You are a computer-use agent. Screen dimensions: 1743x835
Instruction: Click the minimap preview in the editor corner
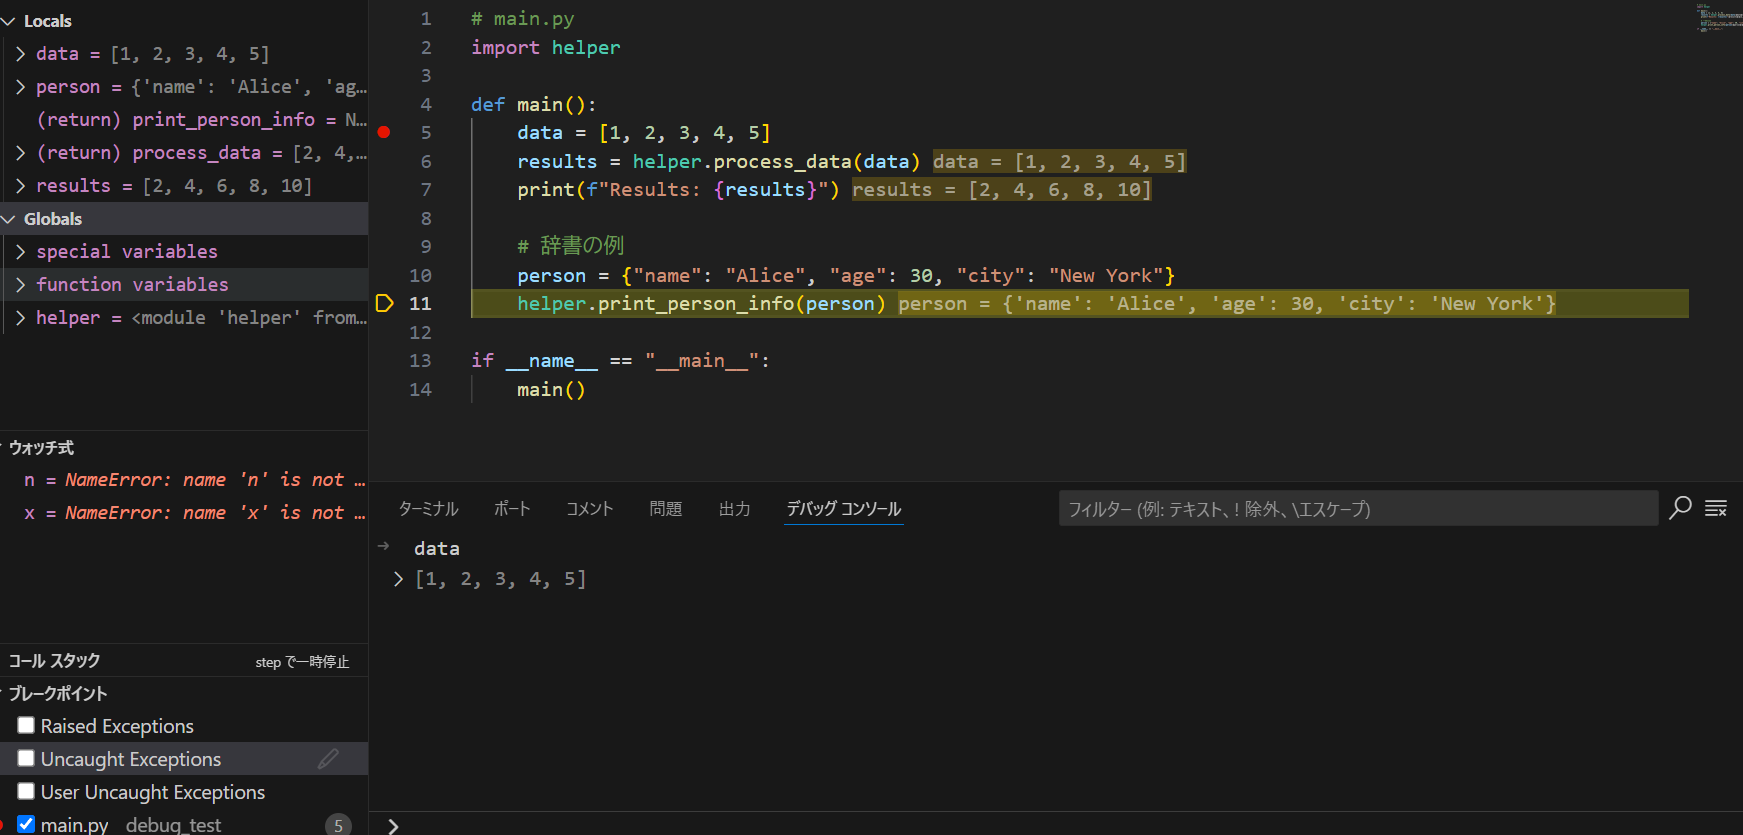[1719, 17]
